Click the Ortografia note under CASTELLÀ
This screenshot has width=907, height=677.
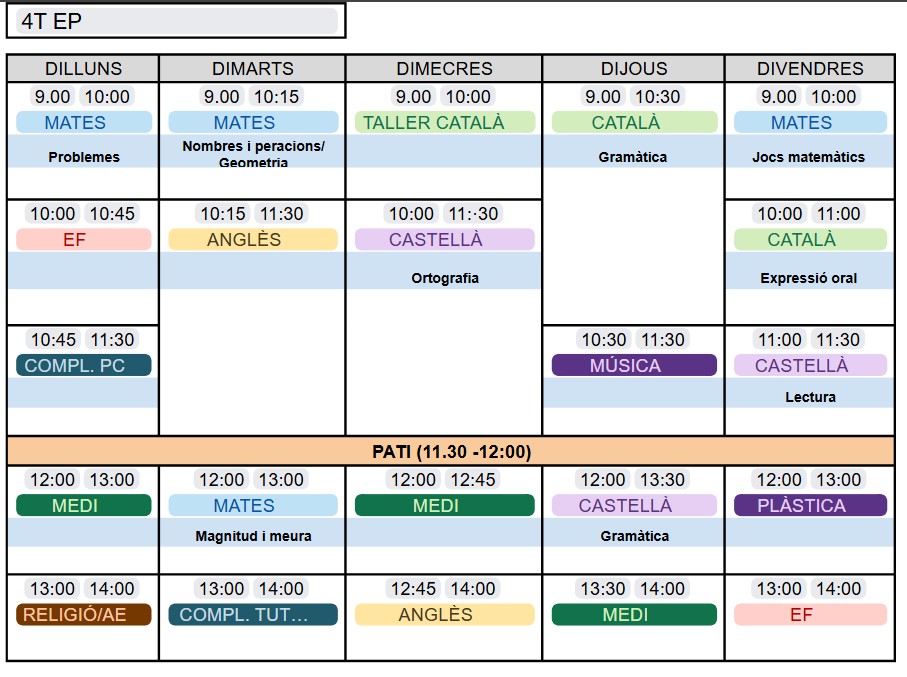click(x=444, y=278)
